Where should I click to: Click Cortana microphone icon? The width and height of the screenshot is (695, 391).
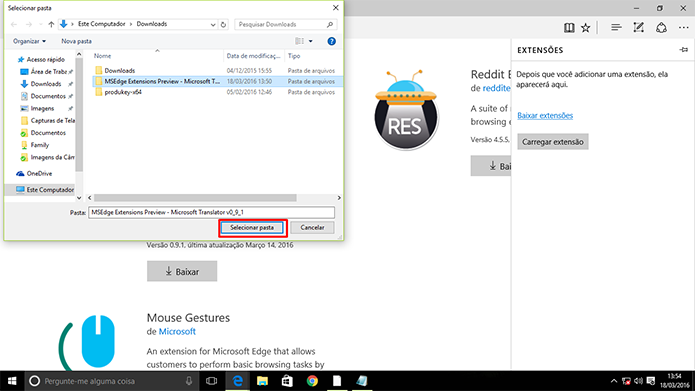(x=189, y=381)
